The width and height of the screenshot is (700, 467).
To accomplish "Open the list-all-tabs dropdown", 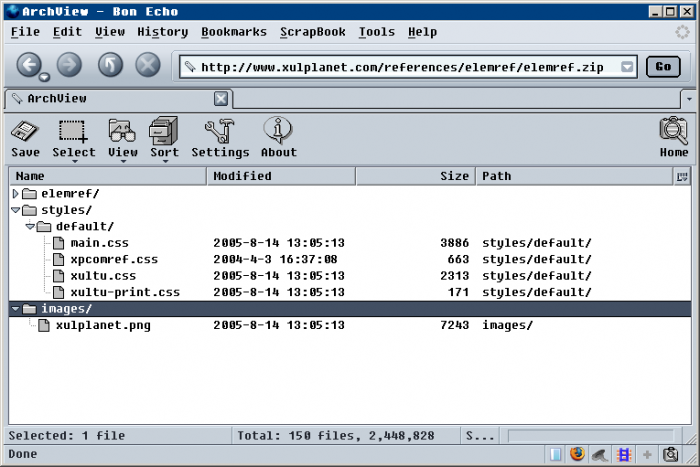I will [x=689, y=99].
